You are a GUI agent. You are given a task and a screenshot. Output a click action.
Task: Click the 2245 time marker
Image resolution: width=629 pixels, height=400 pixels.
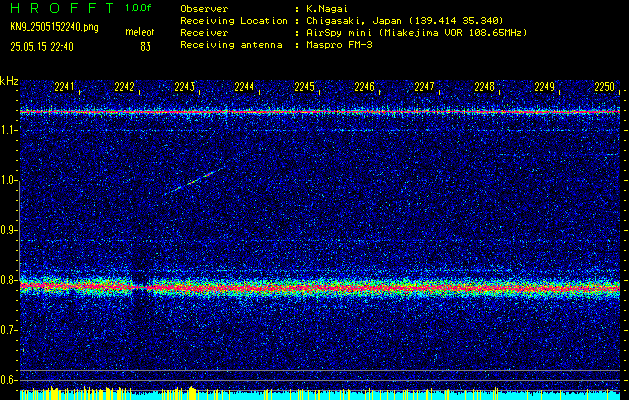[304, 87]
